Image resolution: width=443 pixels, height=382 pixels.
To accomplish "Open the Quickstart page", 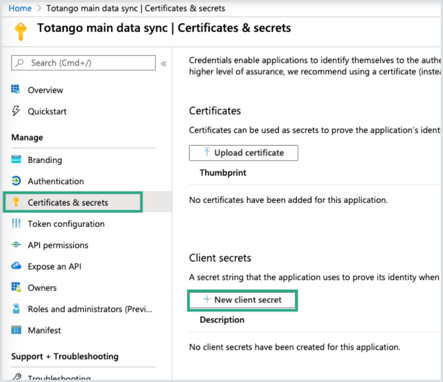I will click(x=47, y=111).
